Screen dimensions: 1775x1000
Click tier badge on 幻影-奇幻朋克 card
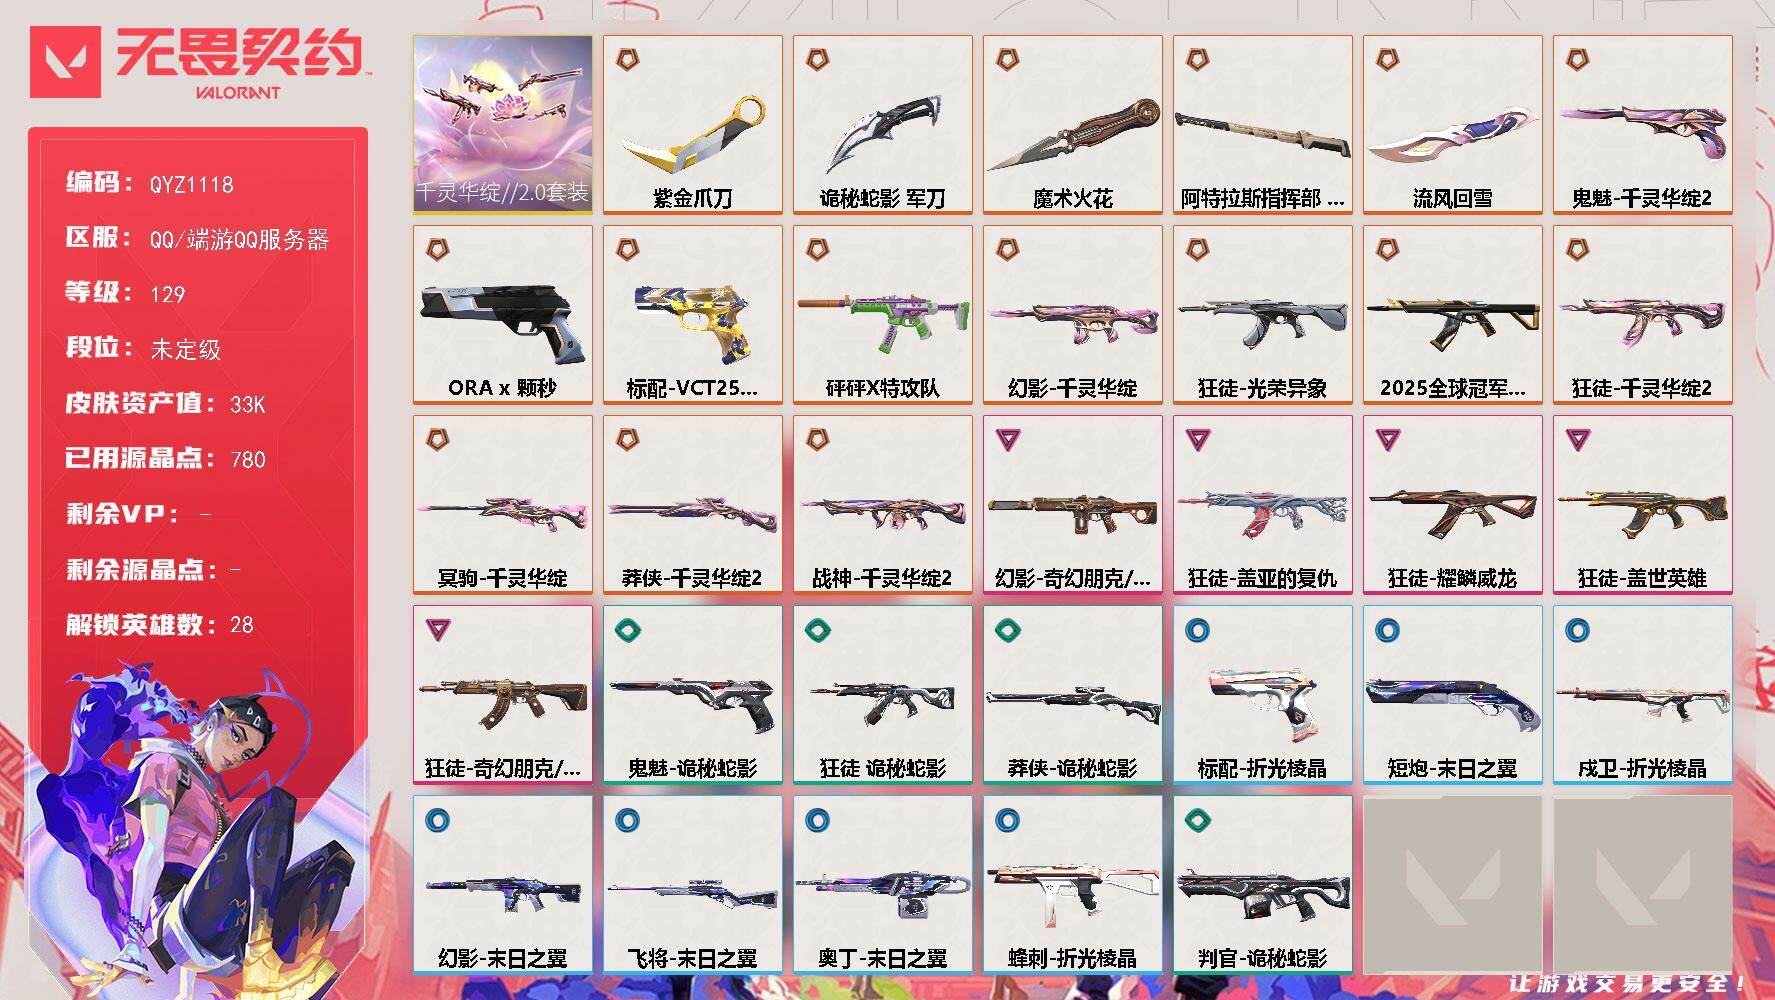1008,440
